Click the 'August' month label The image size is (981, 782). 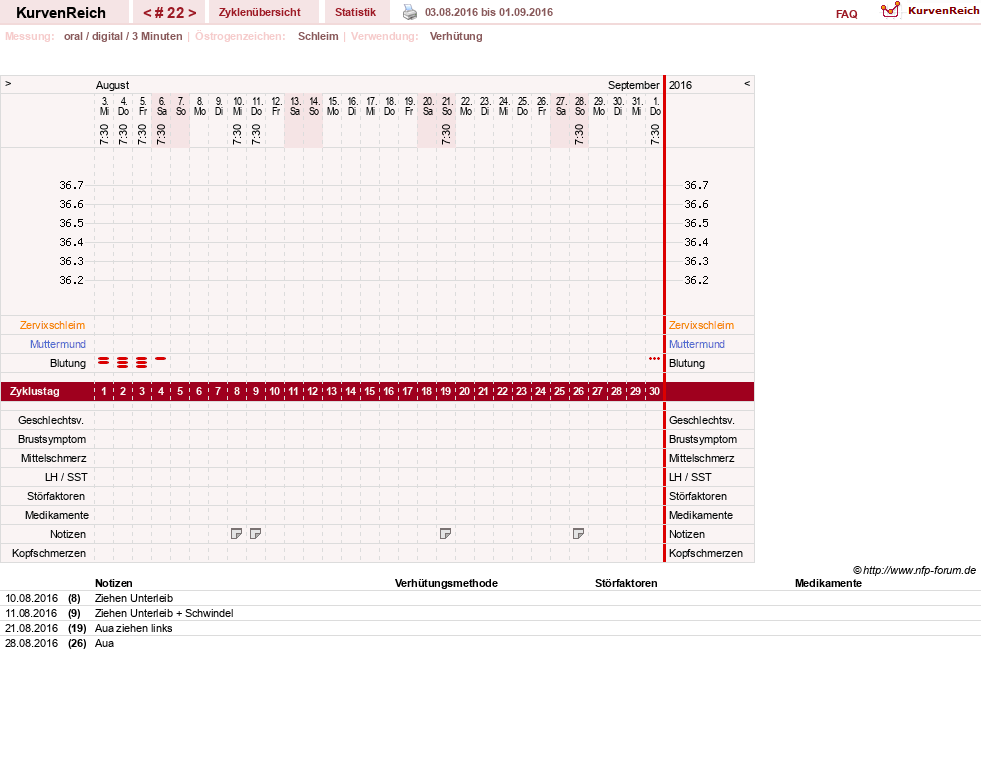click(x=113, y=85)
